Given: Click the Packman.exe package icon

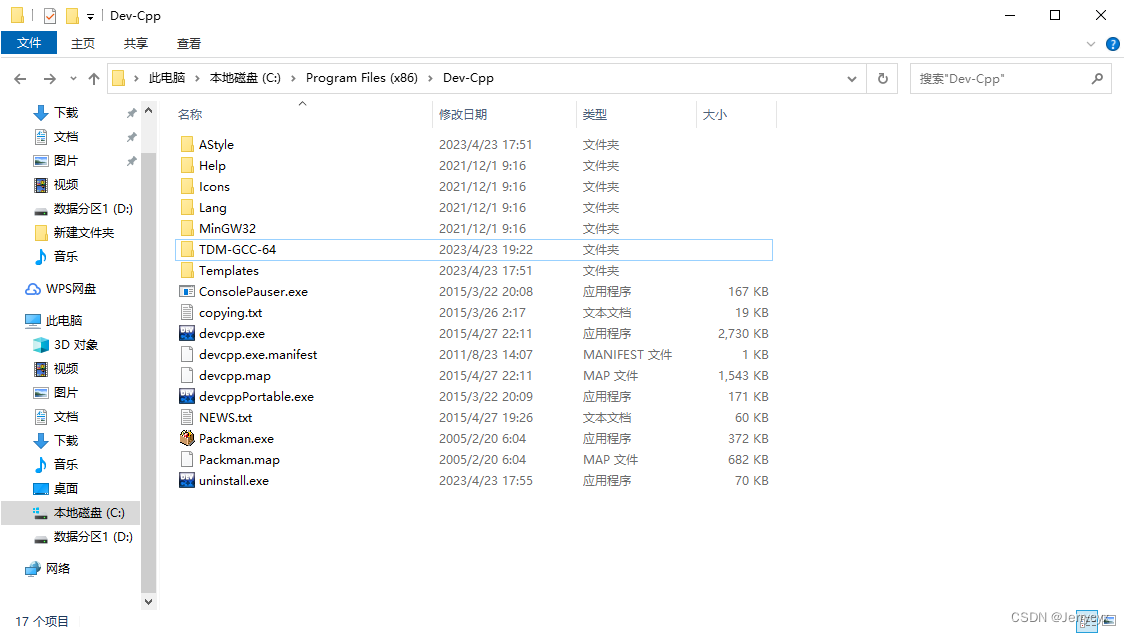Looking at the screenshot, I should coord(187,438).
